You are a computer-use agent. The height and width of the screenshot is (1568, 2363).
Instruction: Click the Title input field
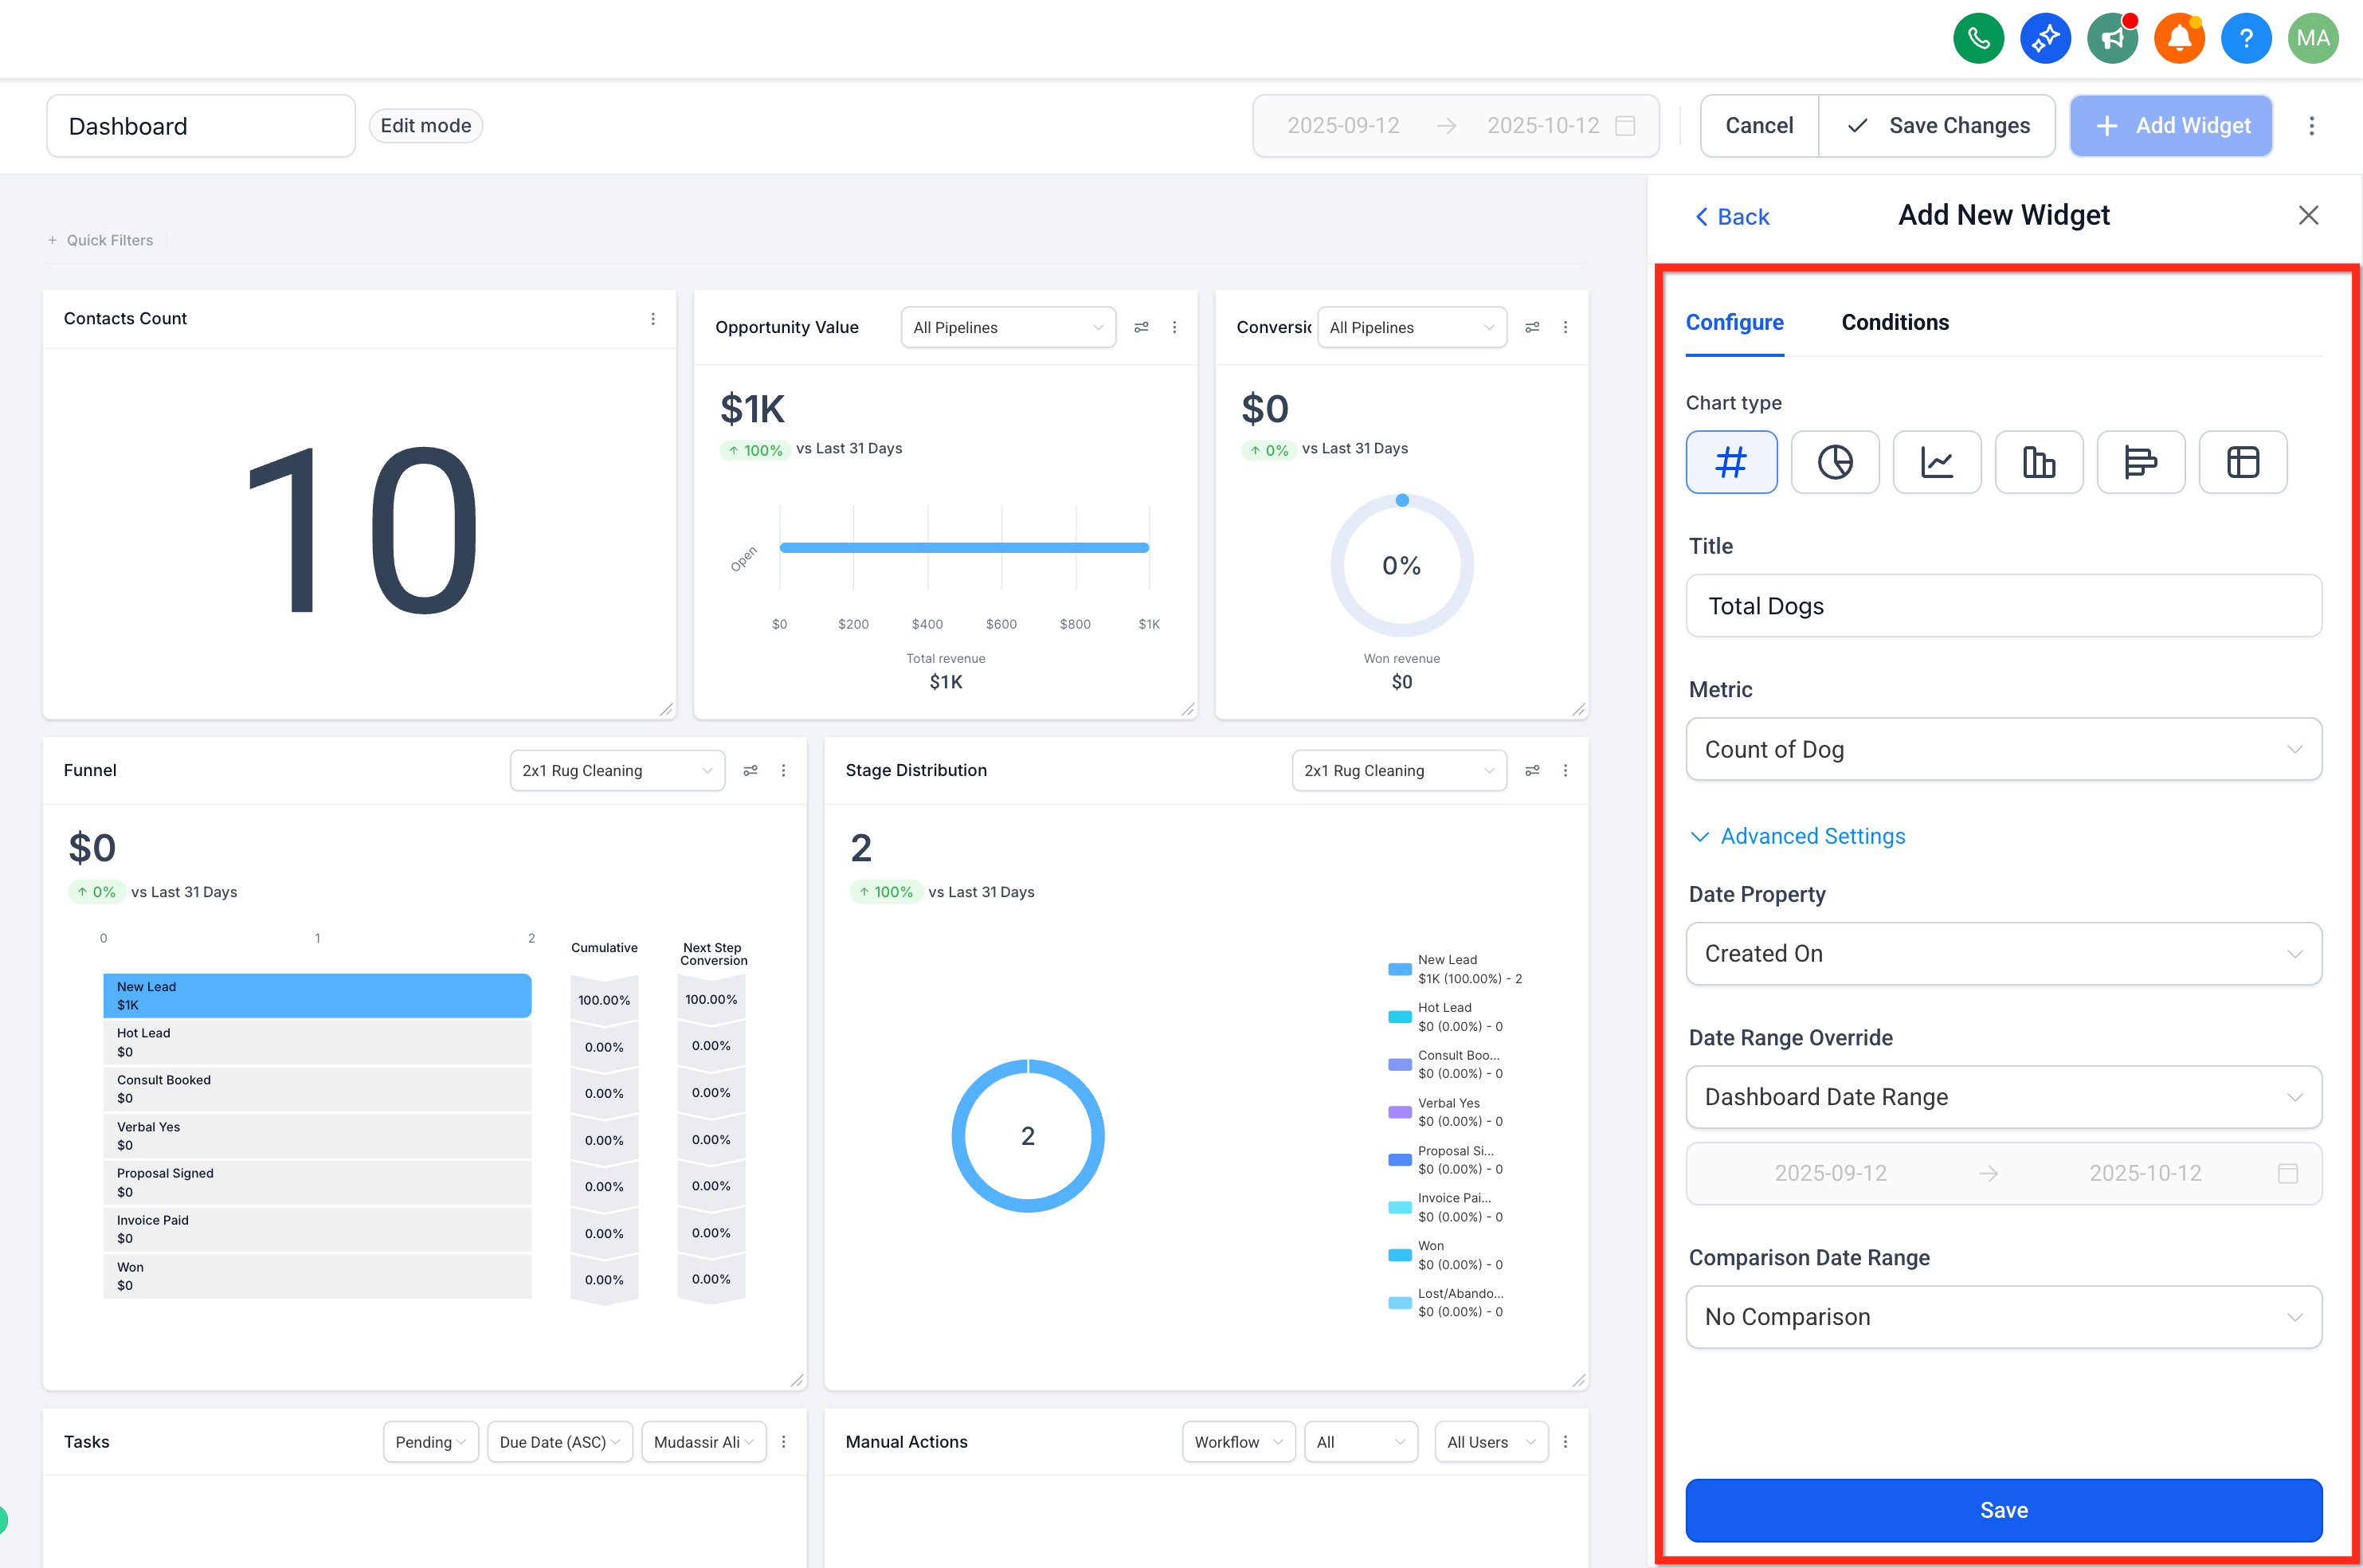(2003, 606)
